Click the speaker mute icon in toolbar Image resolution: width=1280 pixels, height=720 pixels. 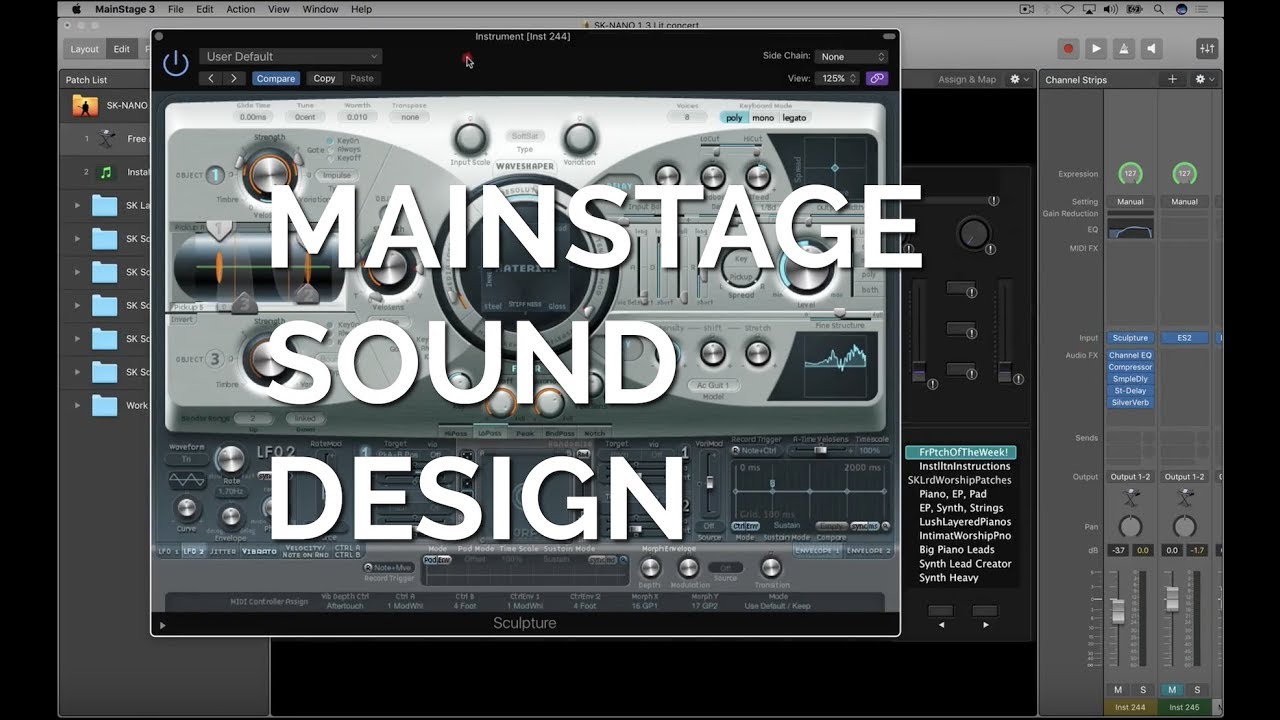1152,48
